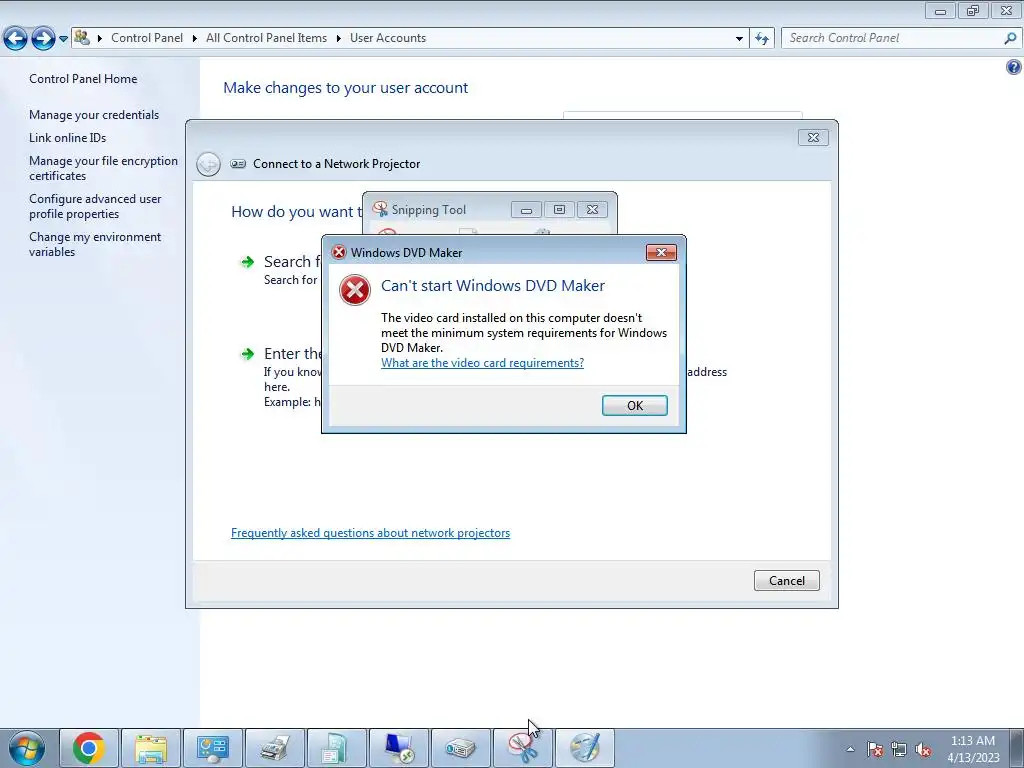Open Configure advanced user profile properties
The image size is (1024, 768).
(x=95, y=206)
